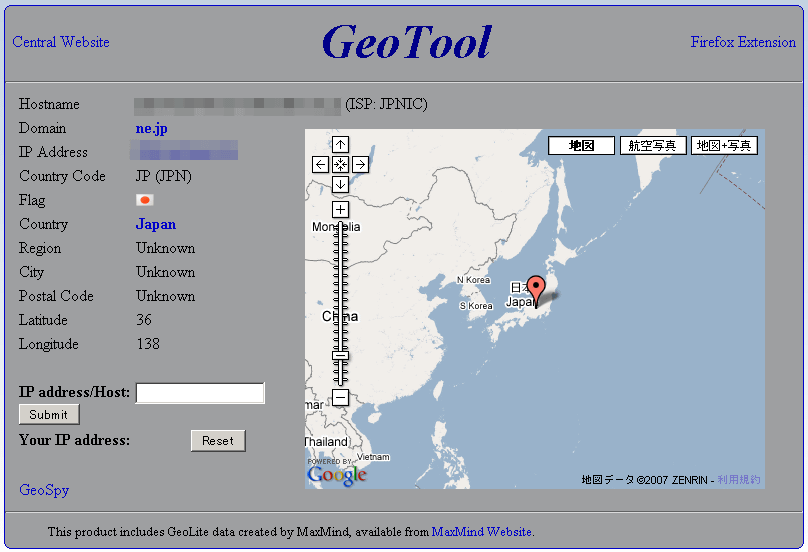Open the ne.jp domain link
Image resolution: width=808 pixels, height=552 pixels.
click(x=152, y=128)
